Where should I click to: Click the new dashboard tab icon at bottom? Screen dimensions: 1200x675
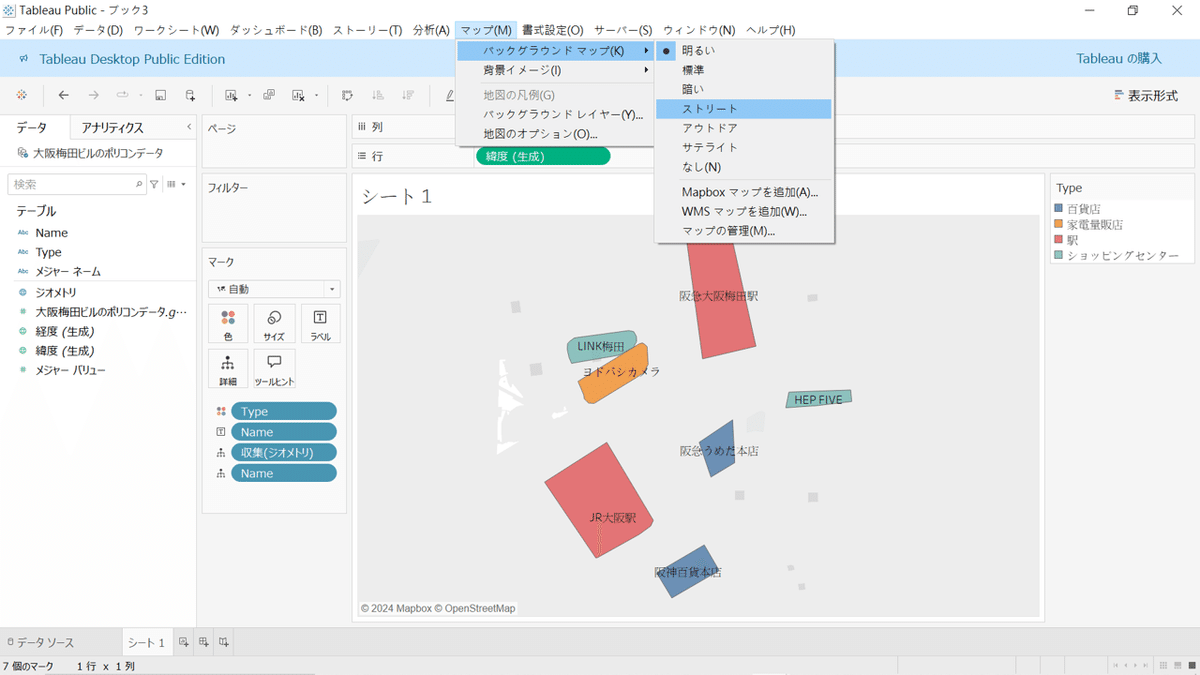click(x=204, y=642)
